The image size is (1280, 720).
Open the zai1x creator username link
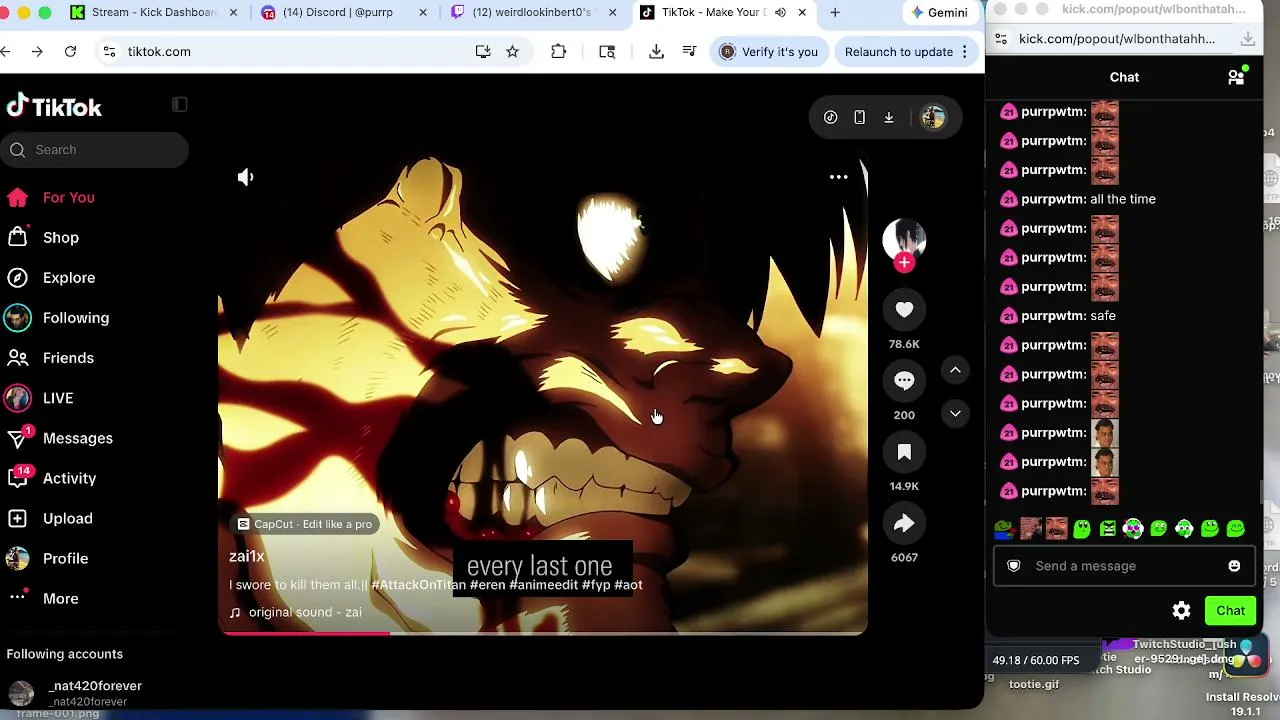click(246, 556)
